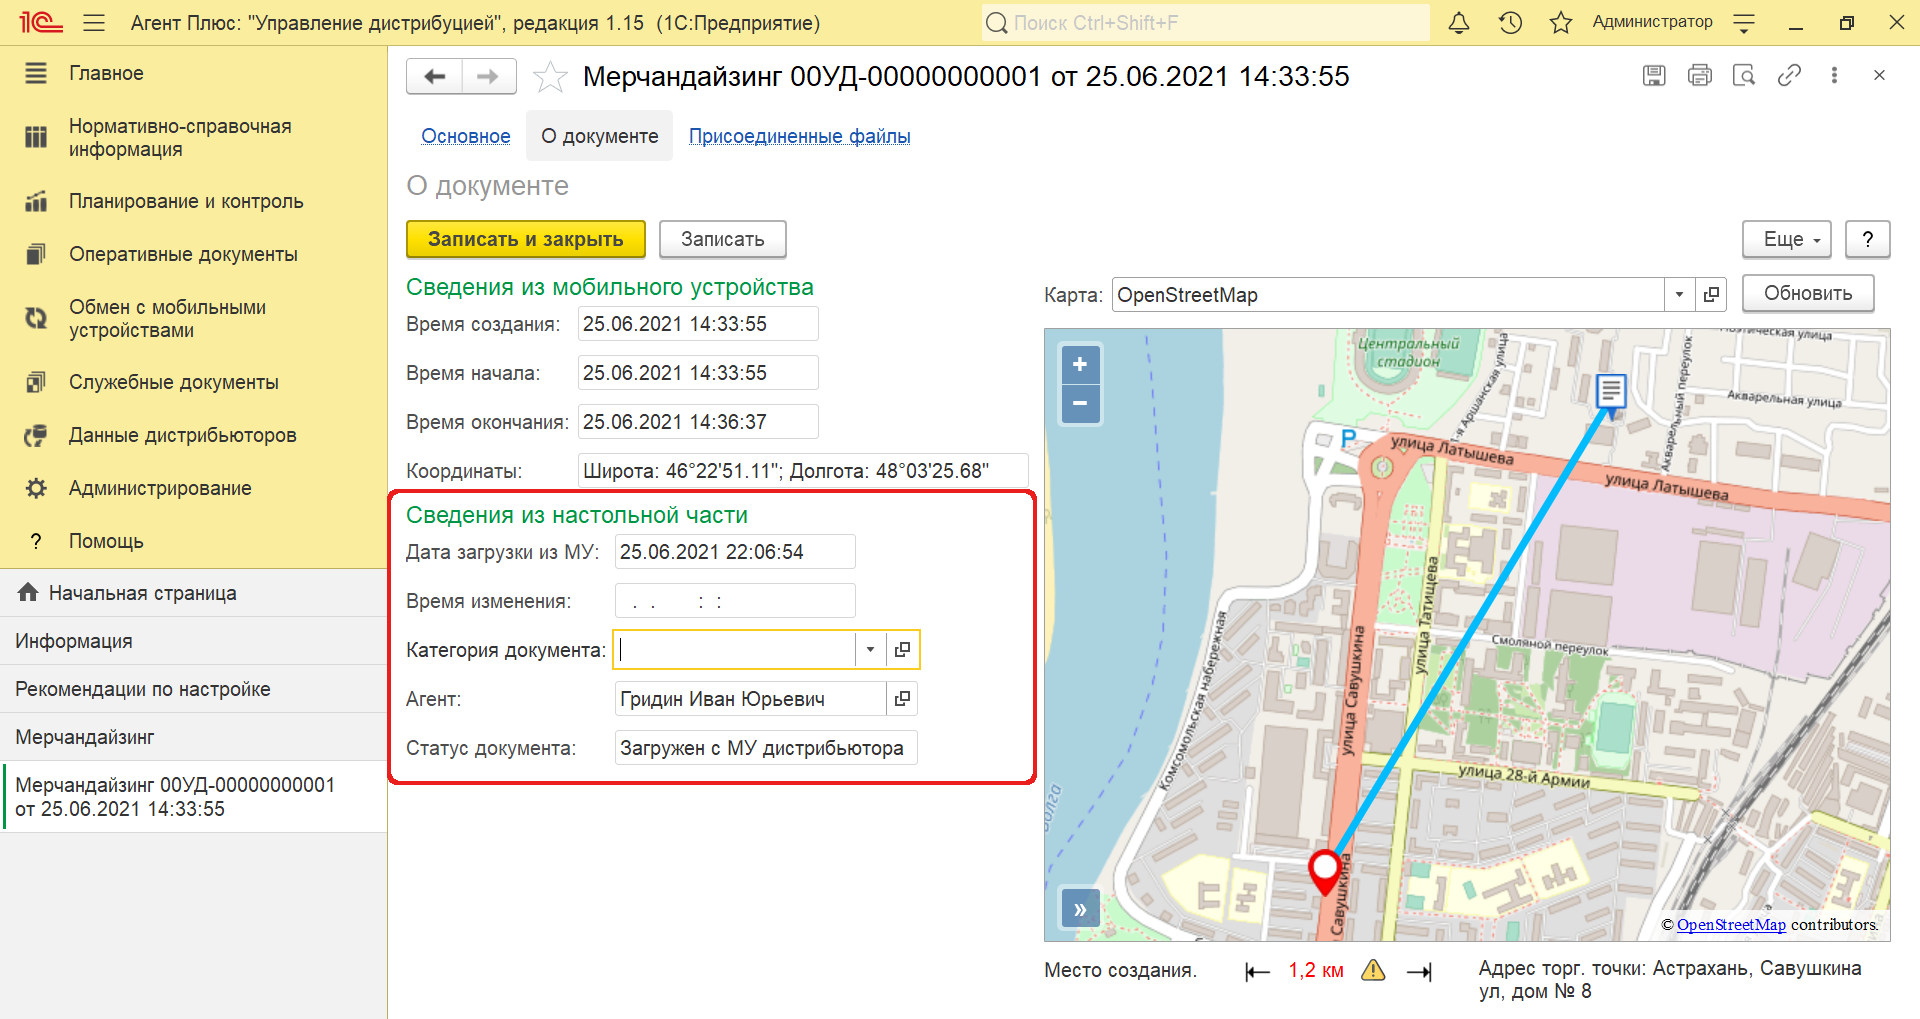Click Дата загрузки из МУ field
The height and width of the screenshot is (1019, 1920).
(735, 552)
